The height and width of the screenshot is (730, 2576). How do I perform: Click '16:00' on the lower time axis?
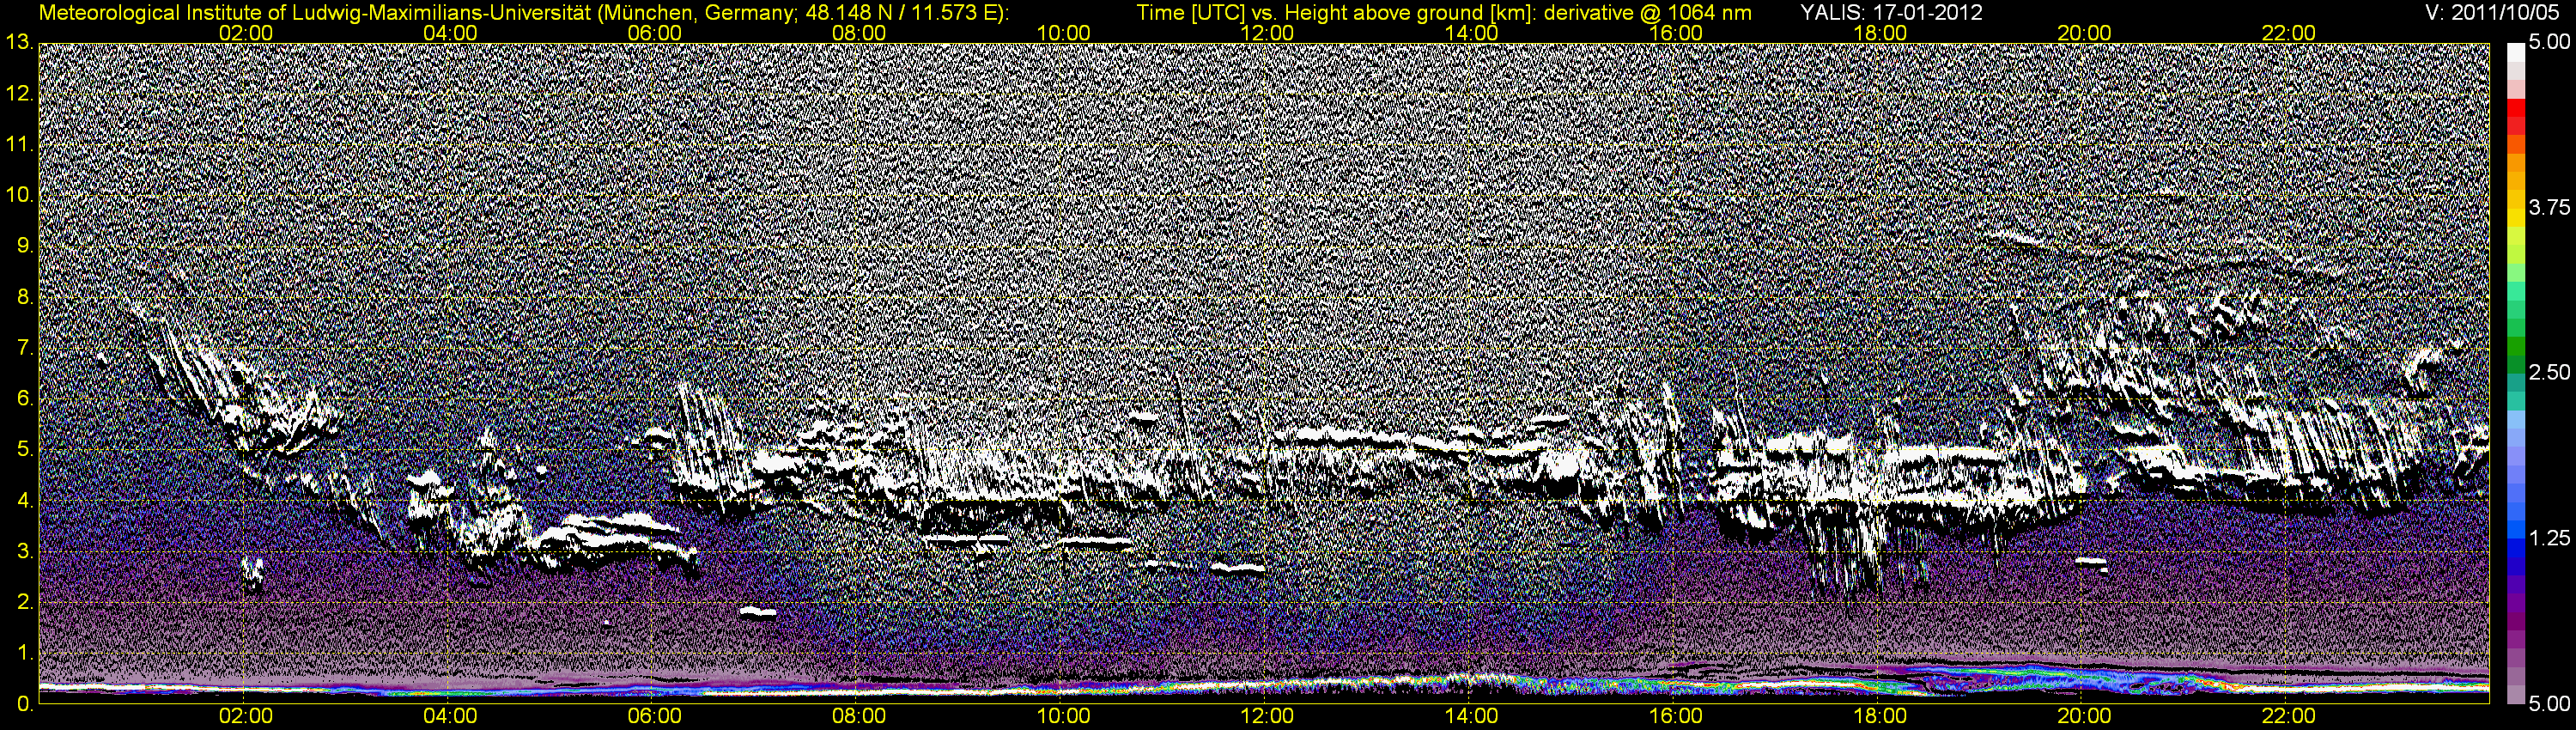tap(1676, 717)
